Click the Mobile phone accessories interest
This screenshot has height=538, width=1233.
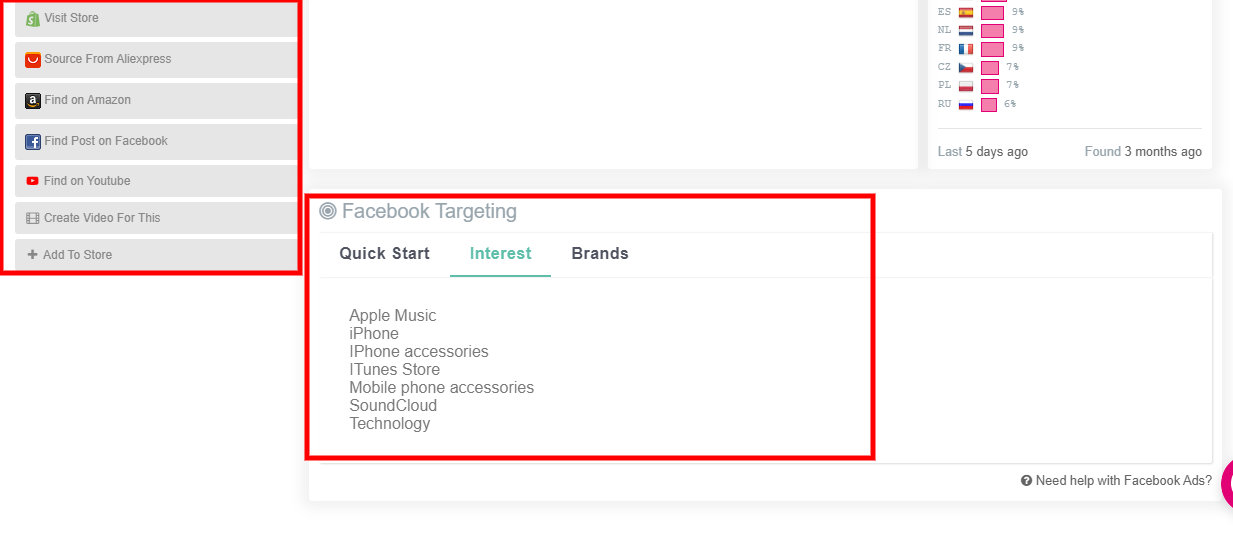coord(441,388)
